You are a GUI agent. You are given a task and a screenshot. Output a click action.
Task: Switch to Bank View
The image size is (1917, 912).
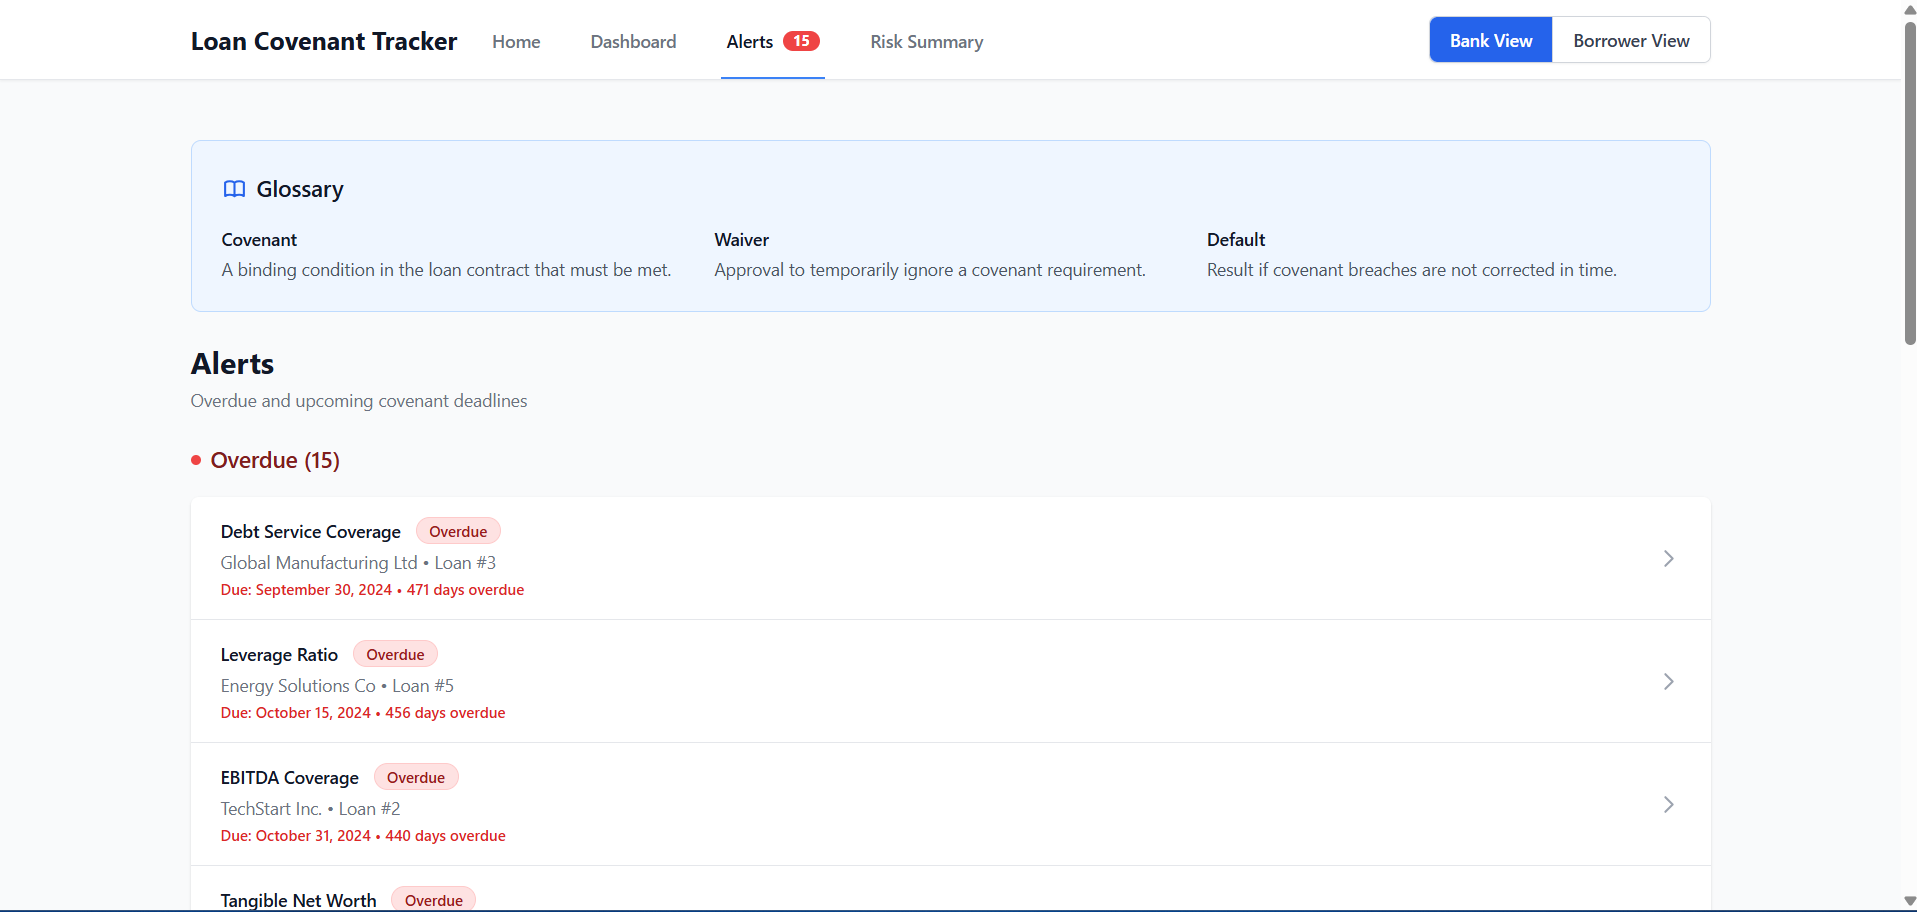(1491, 40)
